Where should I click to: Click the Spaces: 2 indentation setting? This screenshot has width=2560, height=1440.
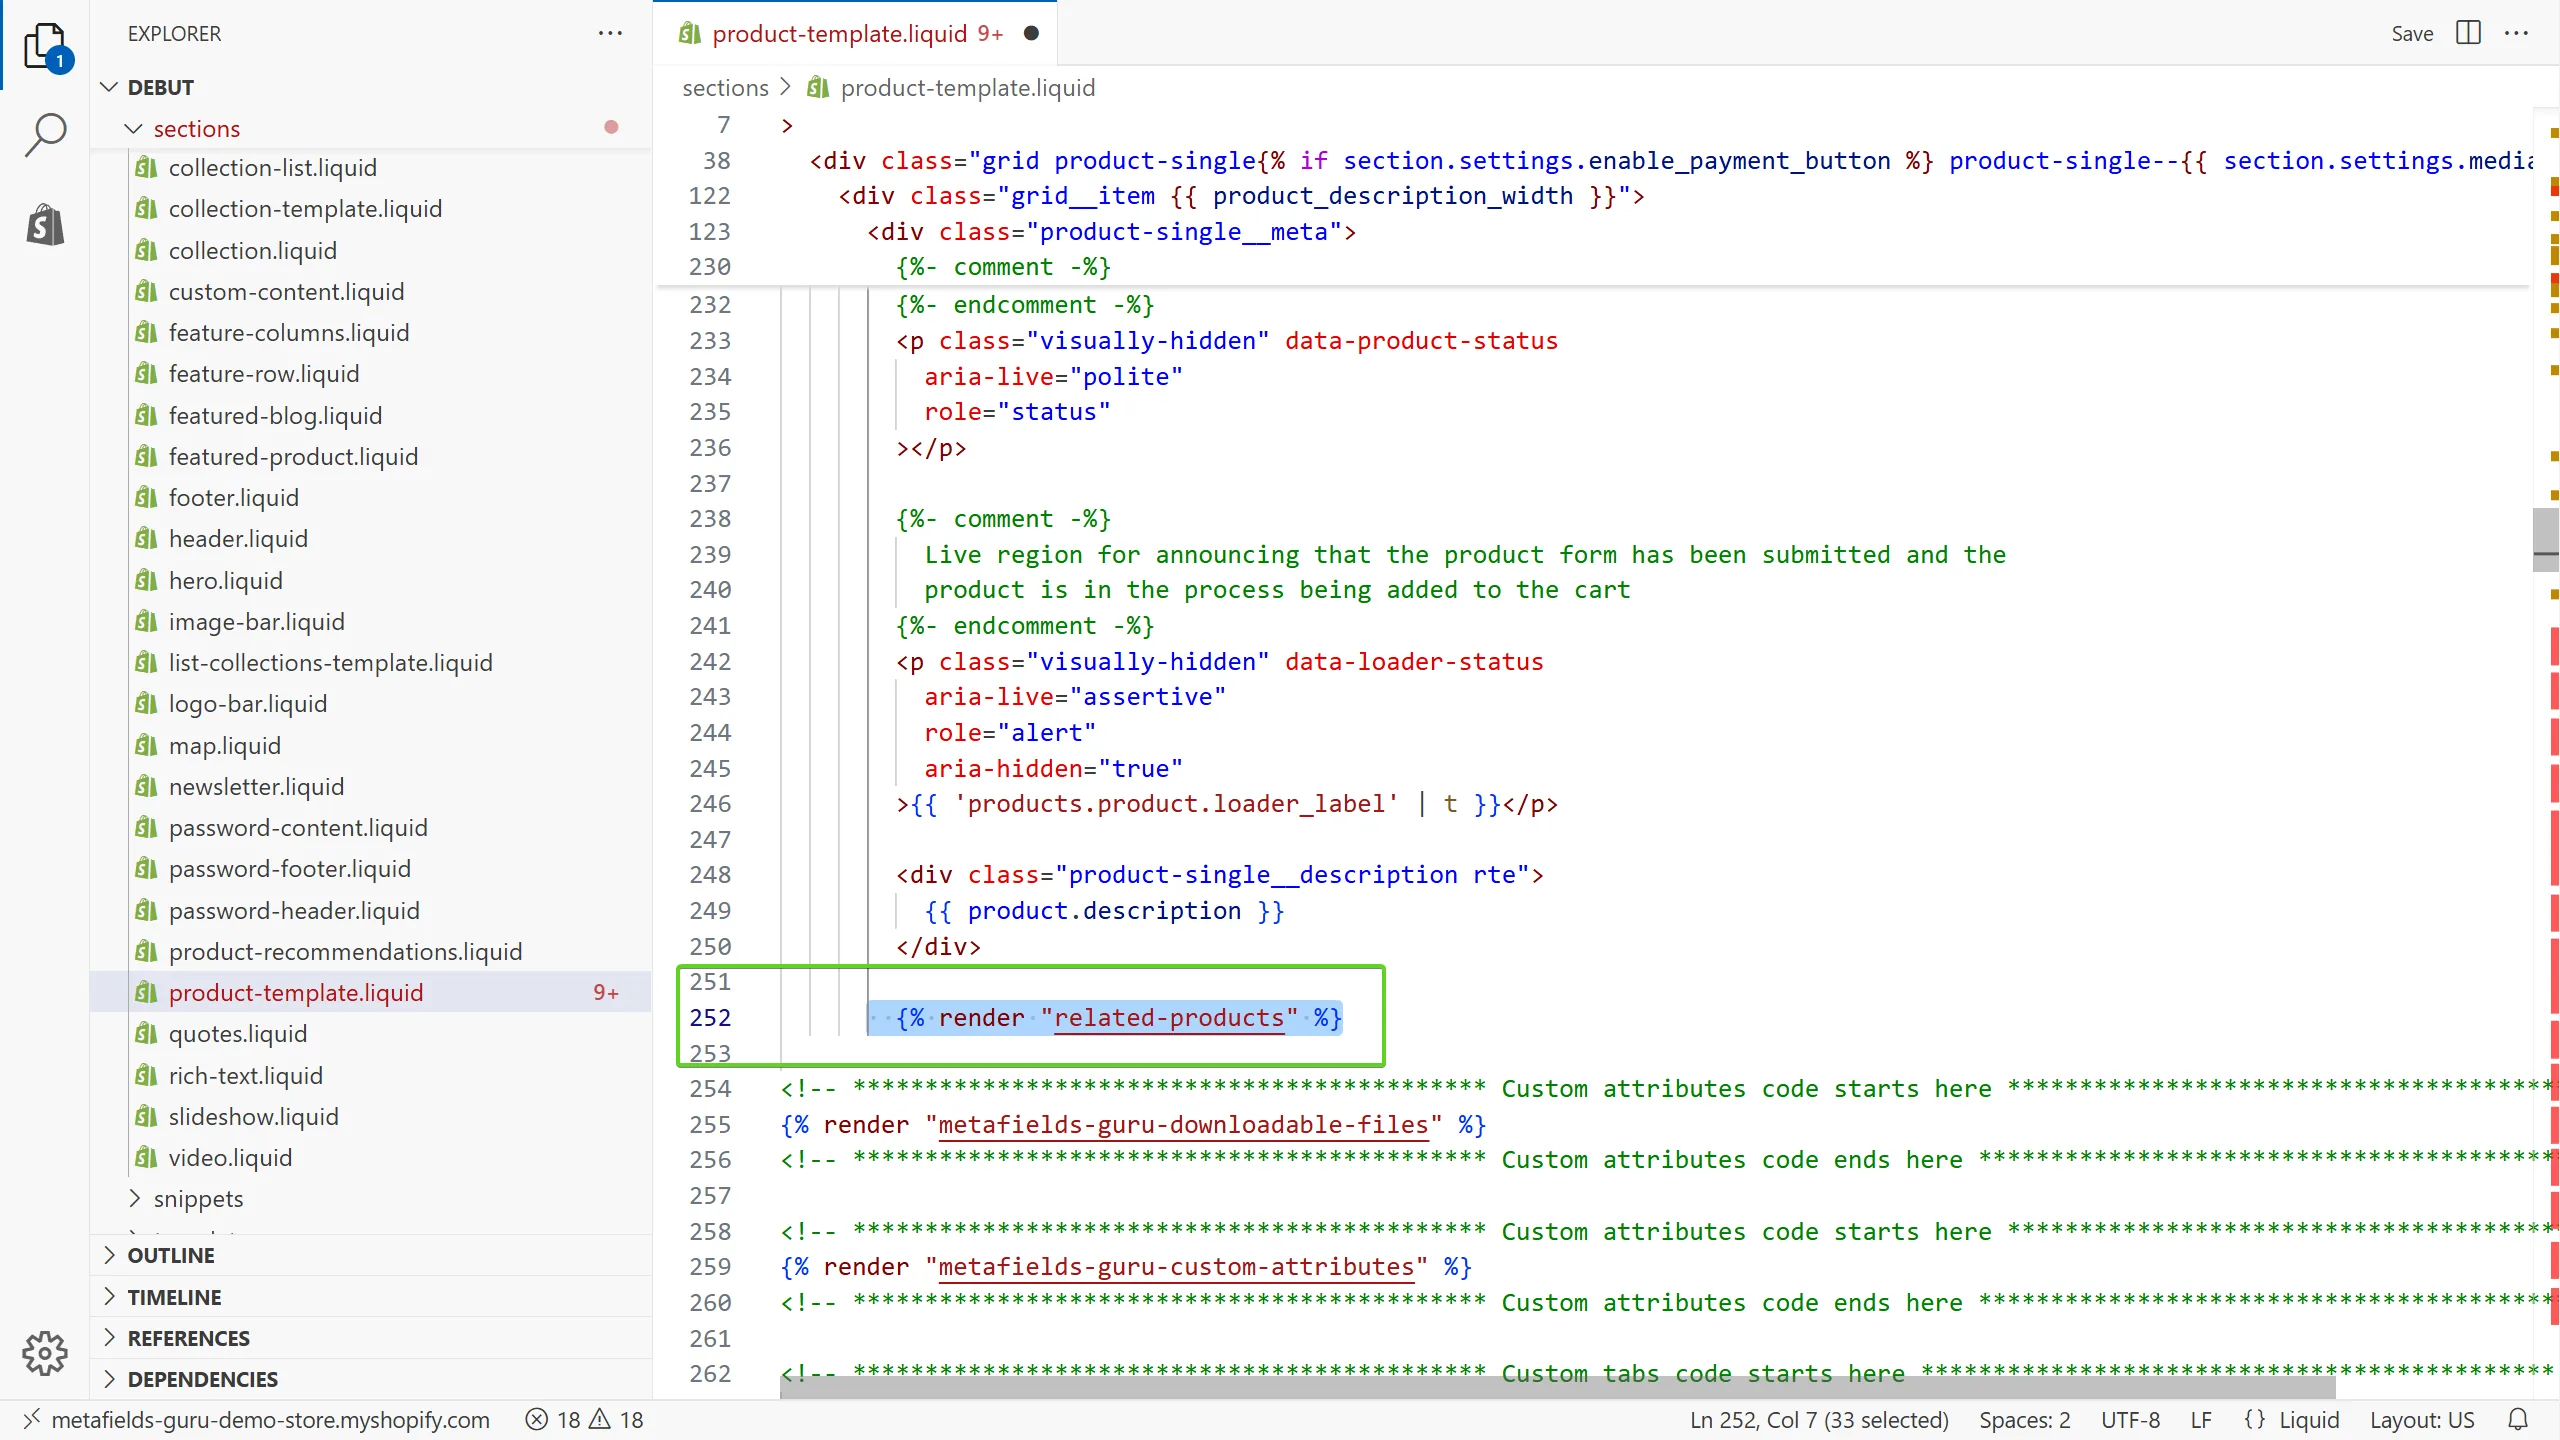[2025, 1420]
